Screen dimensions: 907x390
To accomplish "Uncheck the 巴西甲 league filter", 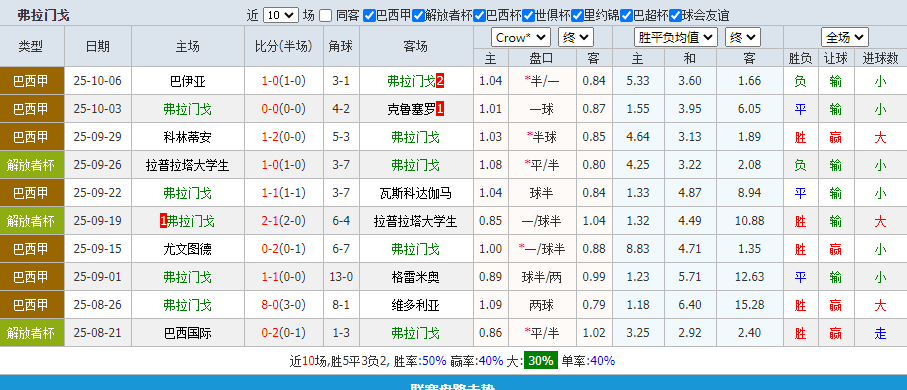I will coord(370,16).
